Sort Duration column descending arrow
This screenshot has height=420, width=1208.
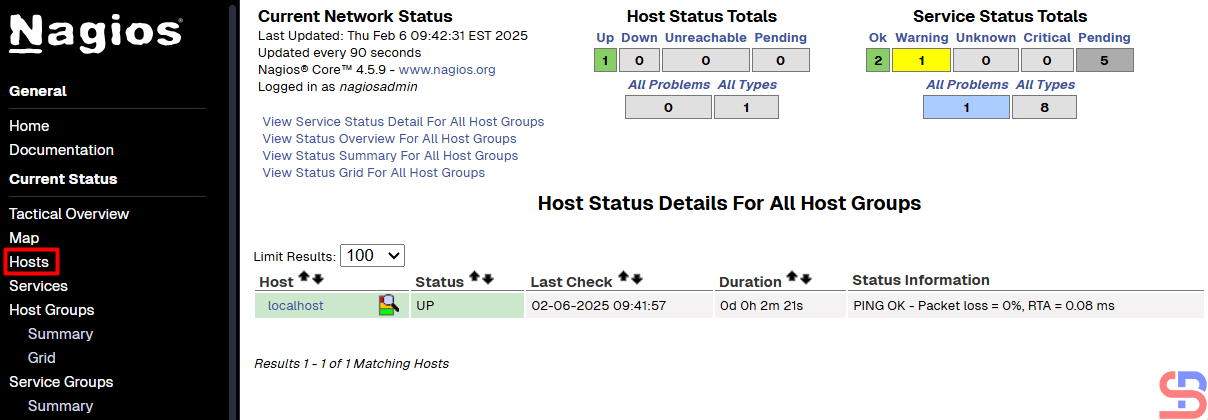pos(806,277)
